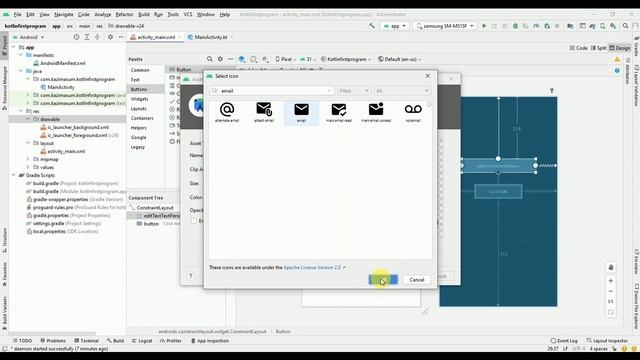The width and height of the screenshot is (640, 360).
Task: Click the green Run app button
Action: [484, 26]
